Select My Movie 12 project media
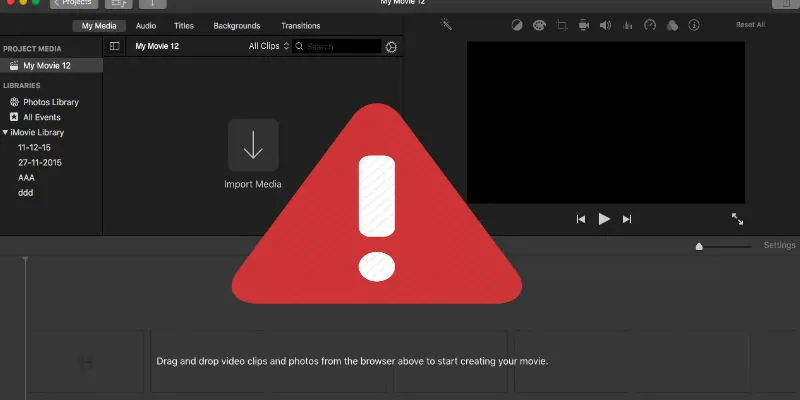This screenshot has height=400, width=800. click(x=51, y=65)
